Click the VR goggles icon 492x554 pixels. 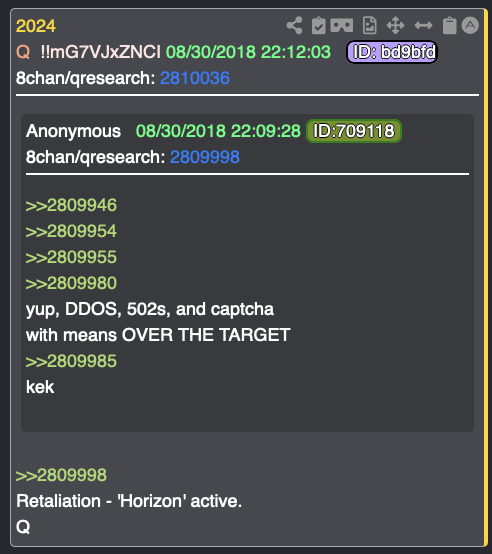click(342, 25)
